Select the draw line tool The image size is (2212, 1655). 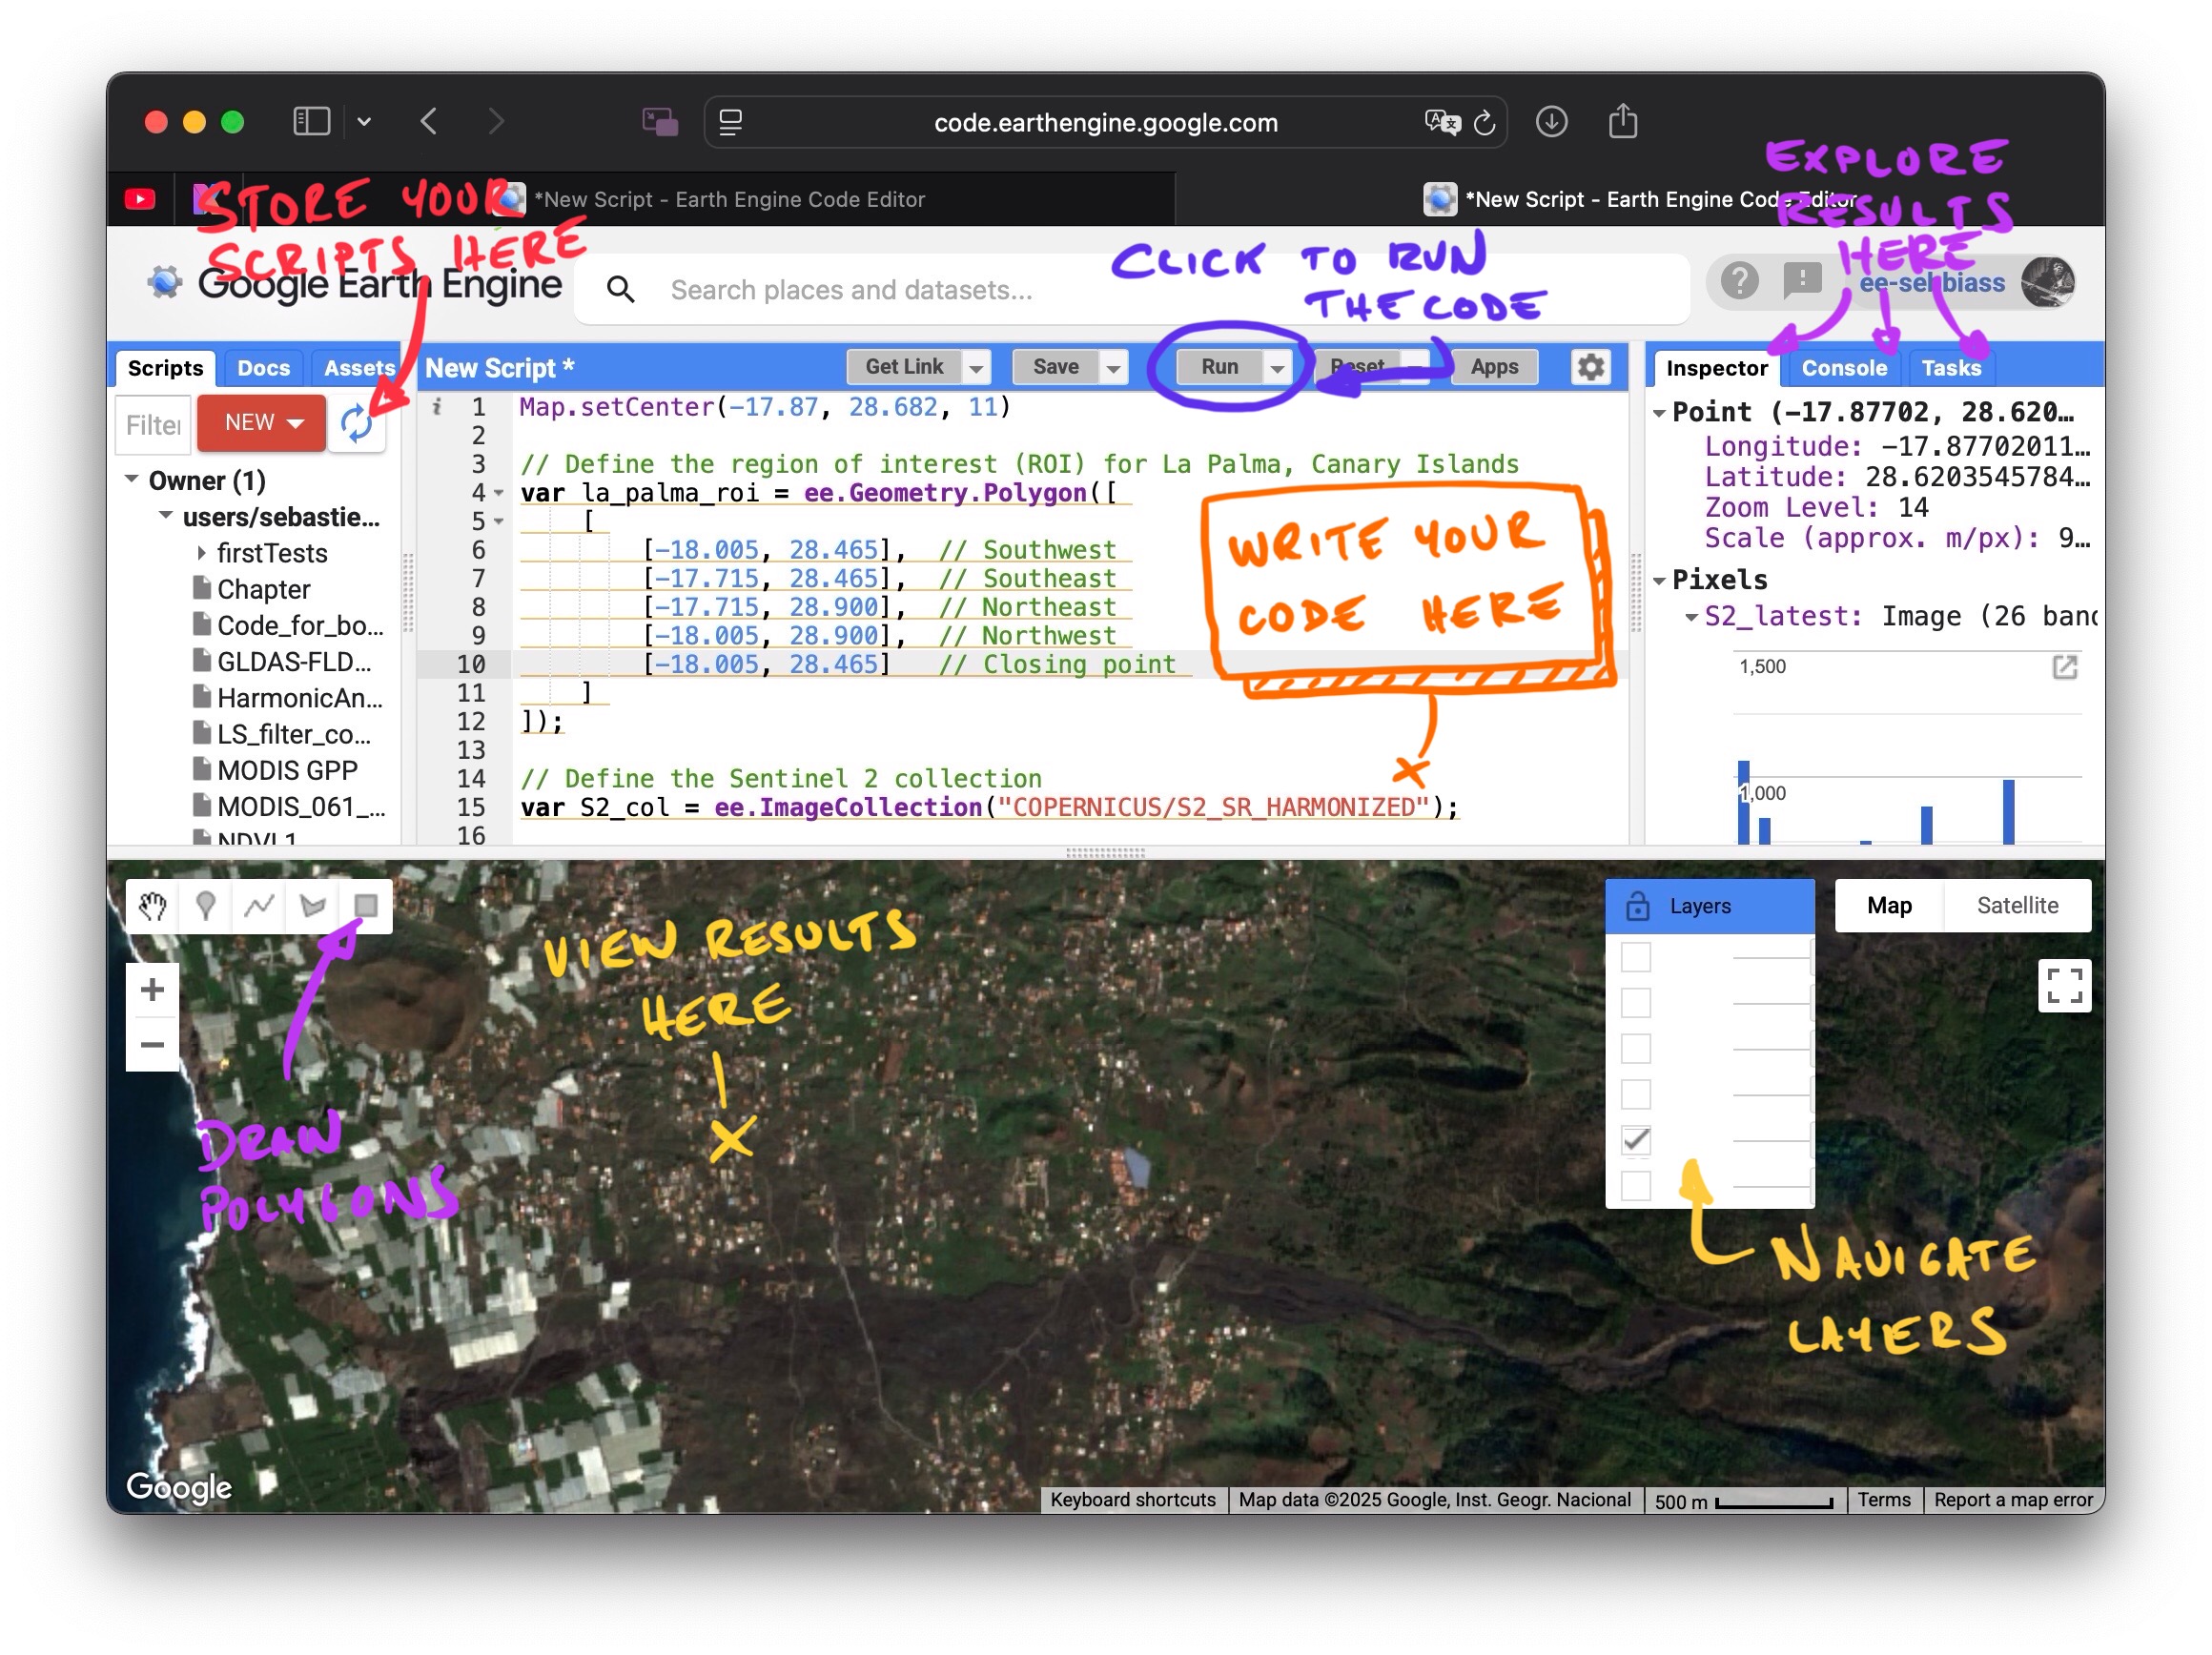(259, 906)
